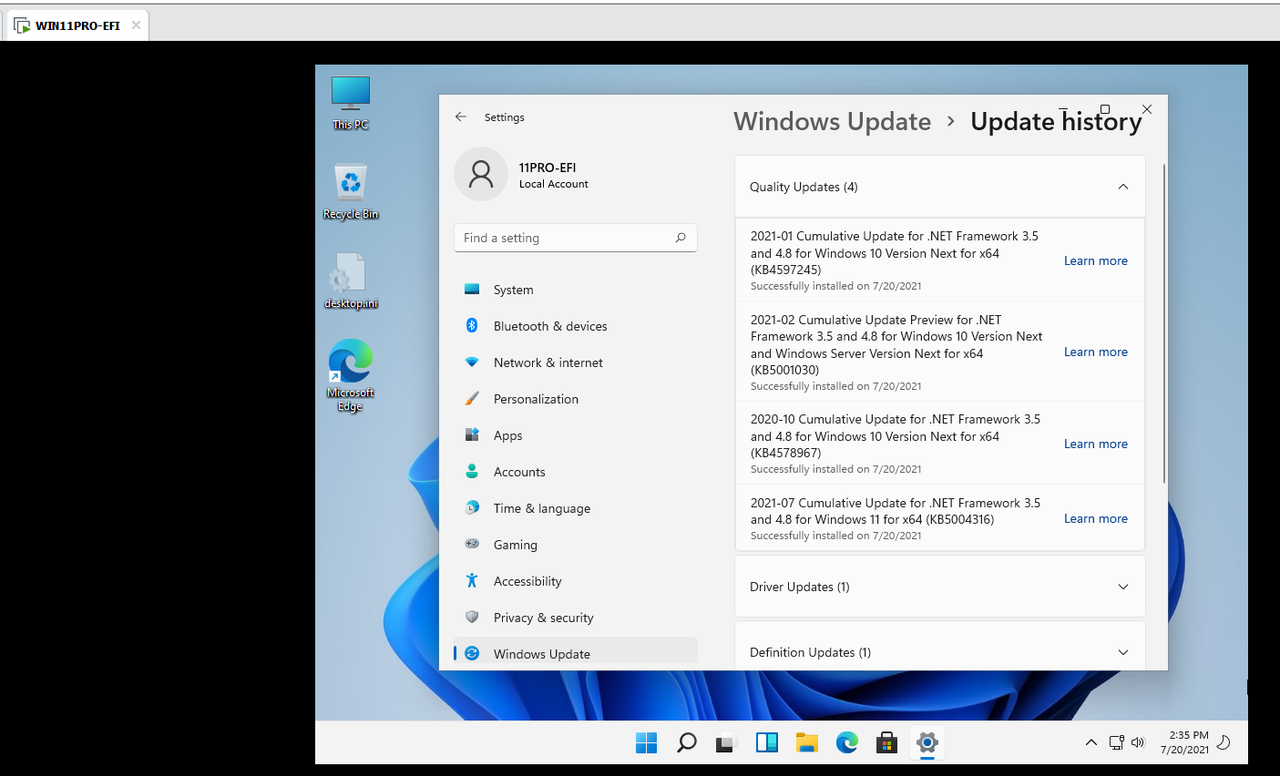
Task: Open network status tray icon
Action: [1117, 743]
